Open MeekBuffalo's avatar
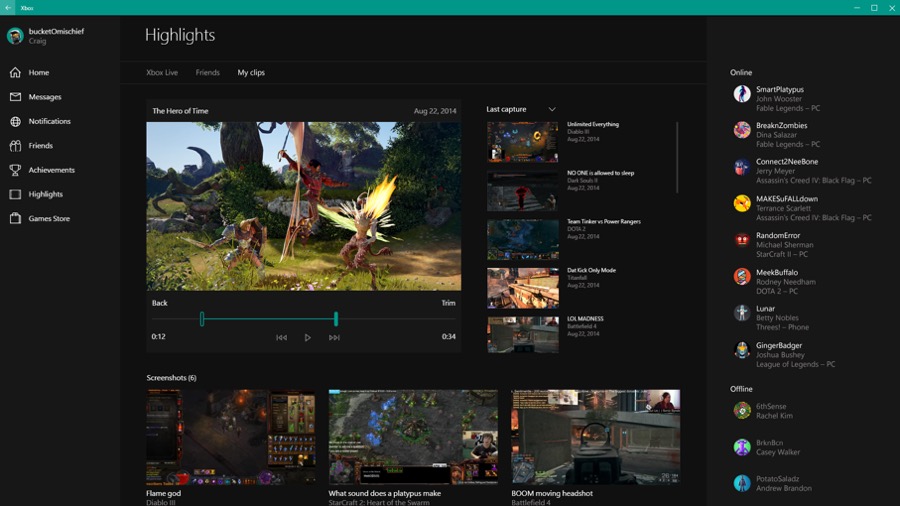 click(x=742, y=277)
